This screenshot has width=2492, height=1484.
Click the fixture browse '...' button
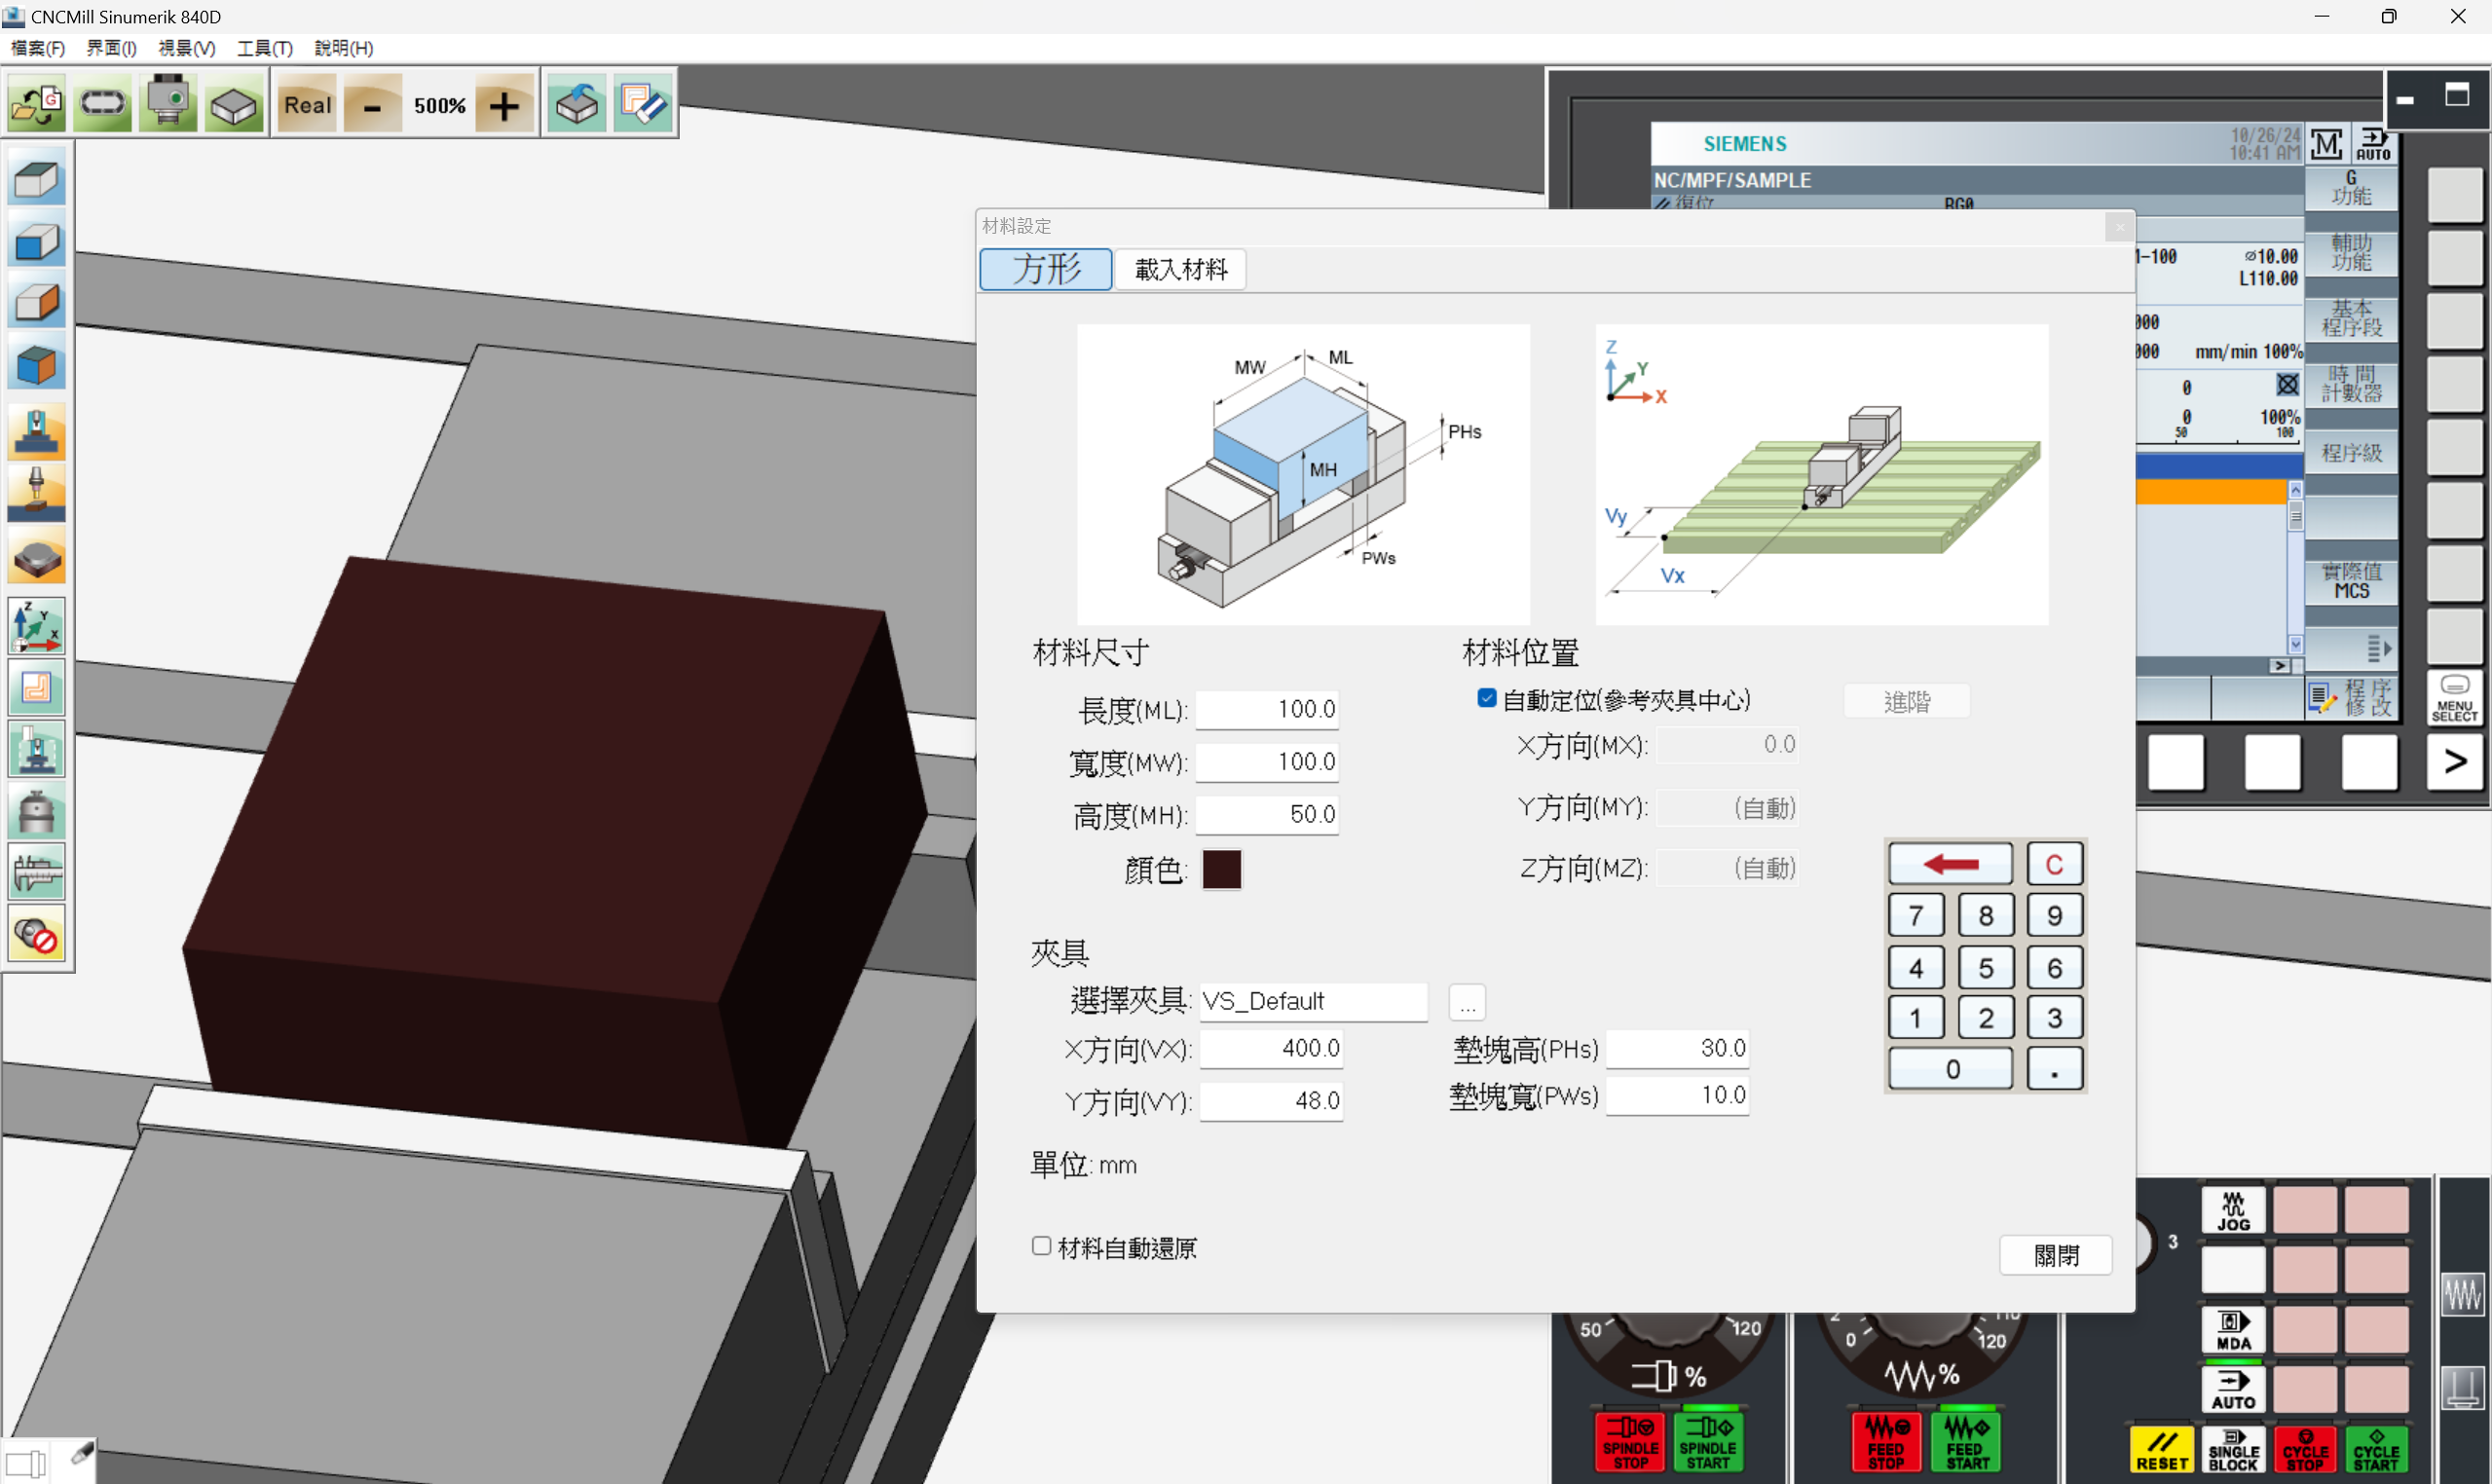click(x=1467, y=1002)
